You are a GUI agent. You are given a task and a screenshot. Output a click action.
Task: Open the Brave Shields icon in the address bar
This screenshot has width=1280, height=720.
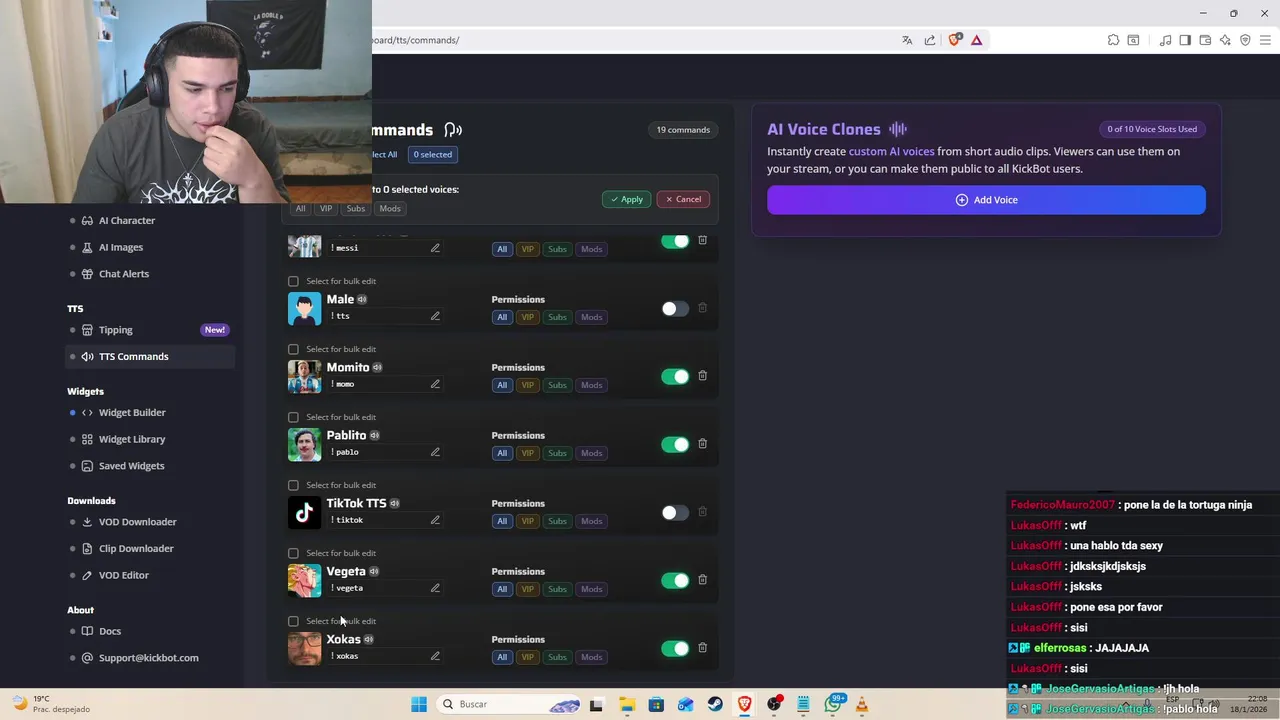[954, 40]
